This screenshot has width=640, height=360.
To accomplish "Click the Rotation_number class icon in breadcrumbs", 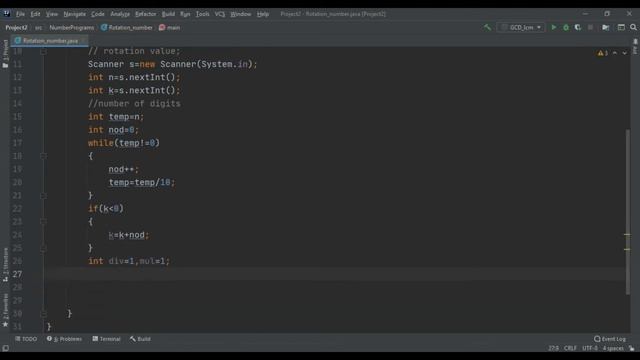I will [x=104, y=27].
